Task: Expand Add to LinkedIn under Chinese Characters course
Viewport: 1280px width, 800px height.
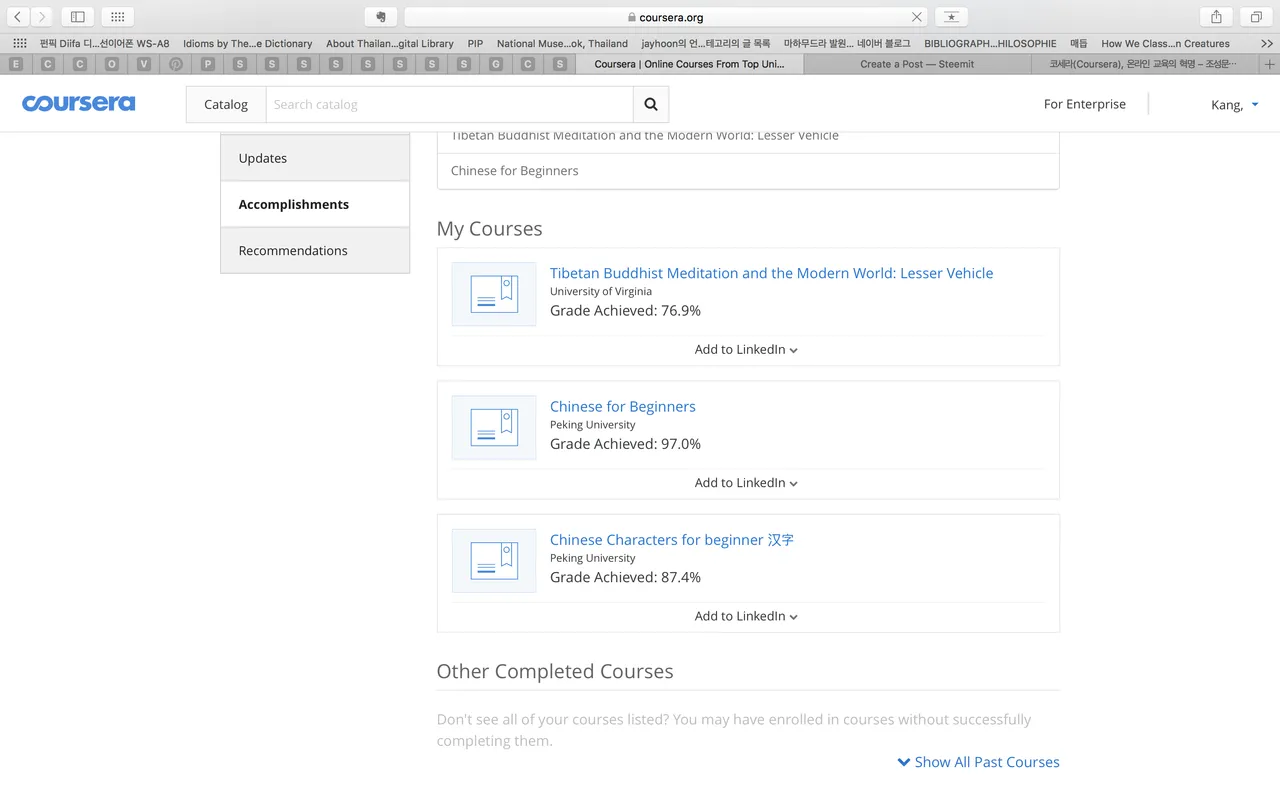Action: (747, 616)
